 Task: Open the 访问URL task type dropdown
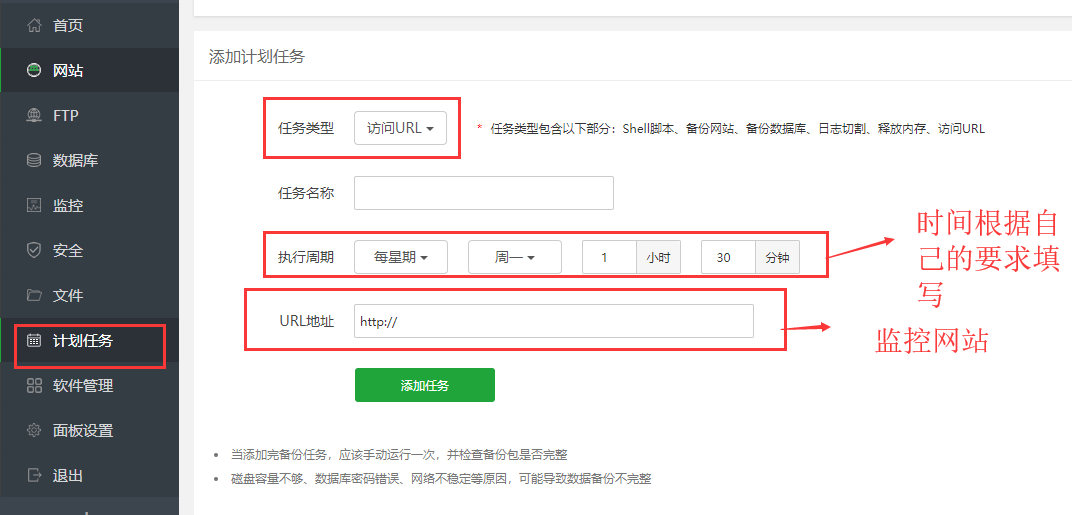coord(400,128)
